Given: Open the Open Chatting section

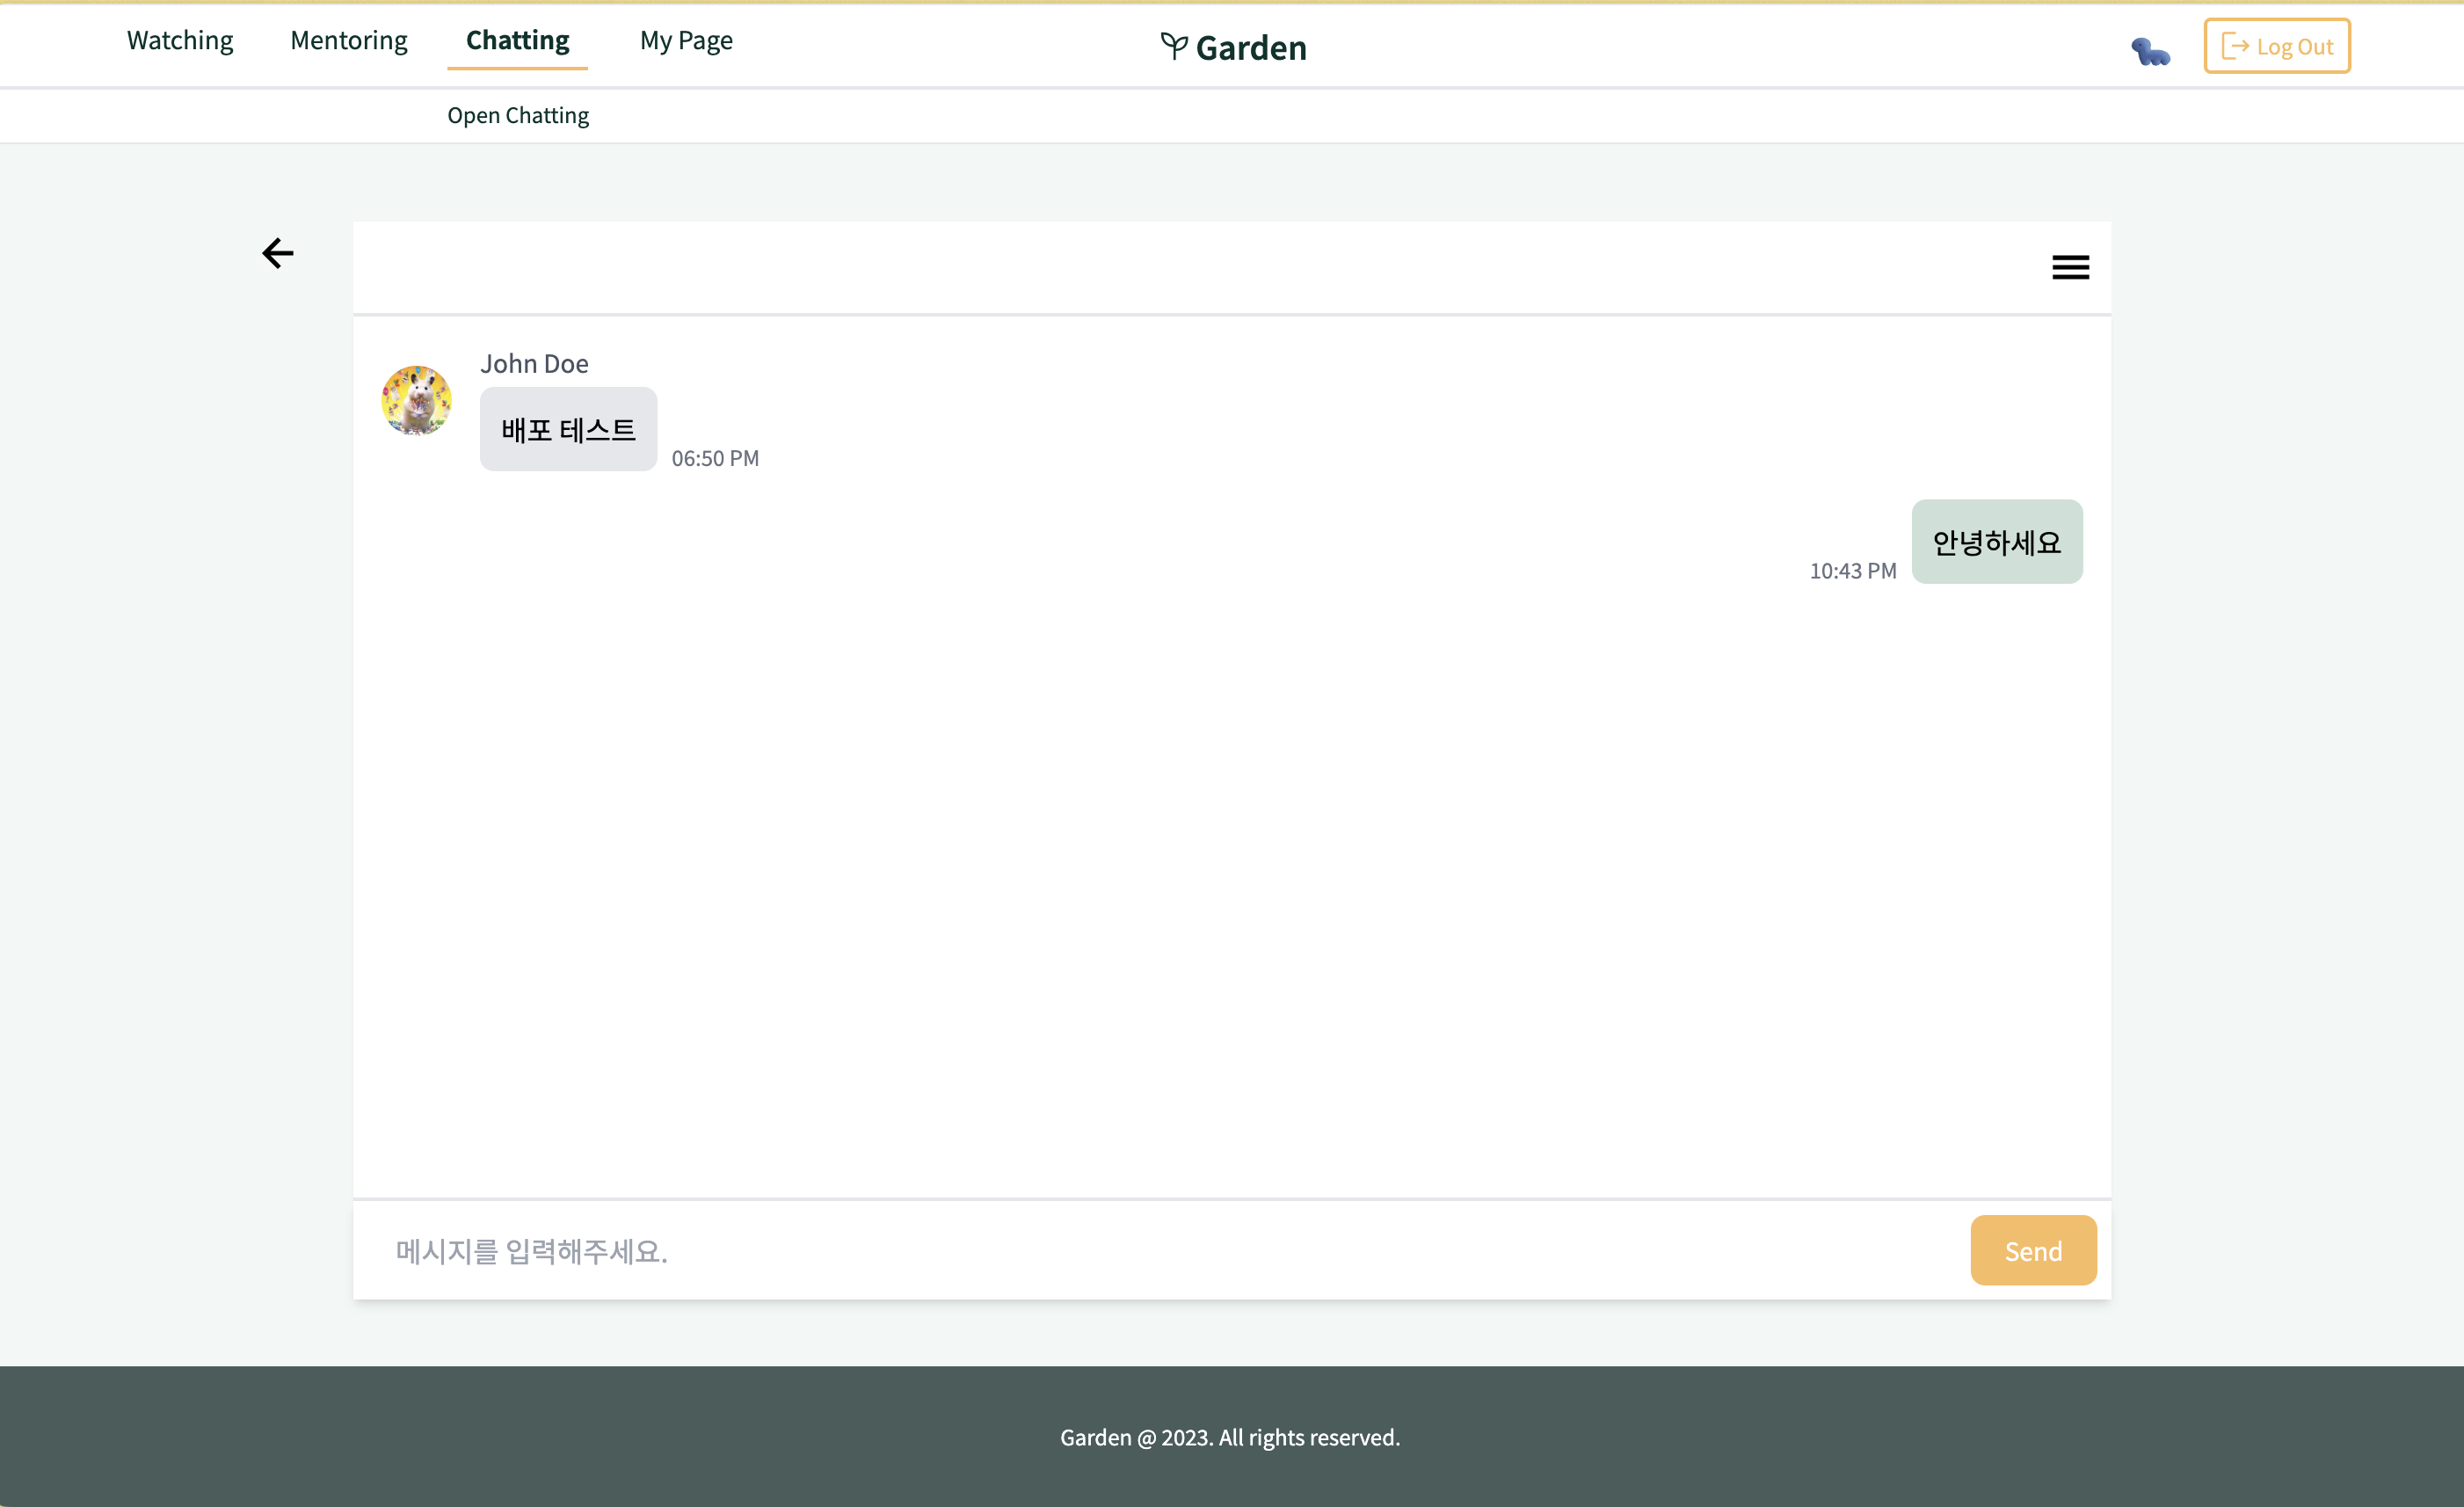Looking at the screenshot, I should tap(518, 115).
